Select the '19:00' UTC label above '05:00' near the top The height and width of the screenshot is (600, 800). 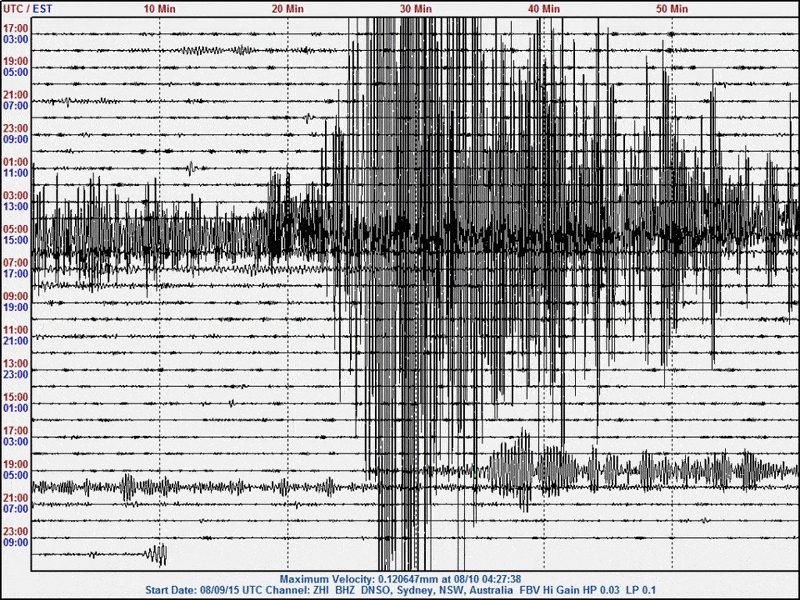coord(16,62)
